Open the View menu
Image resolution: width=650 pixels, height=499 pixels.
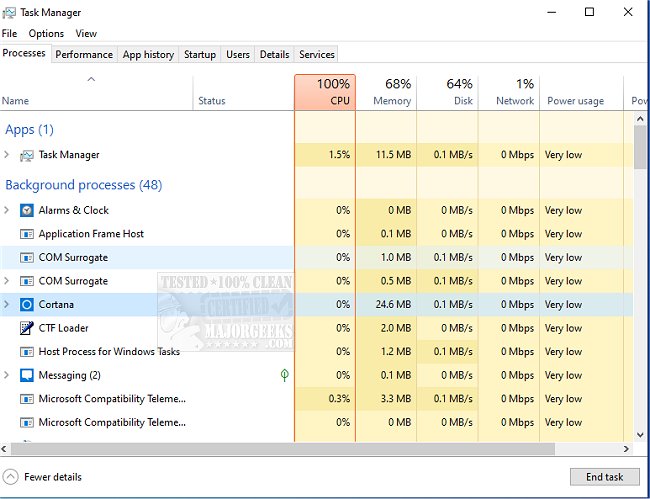(86, 34)
